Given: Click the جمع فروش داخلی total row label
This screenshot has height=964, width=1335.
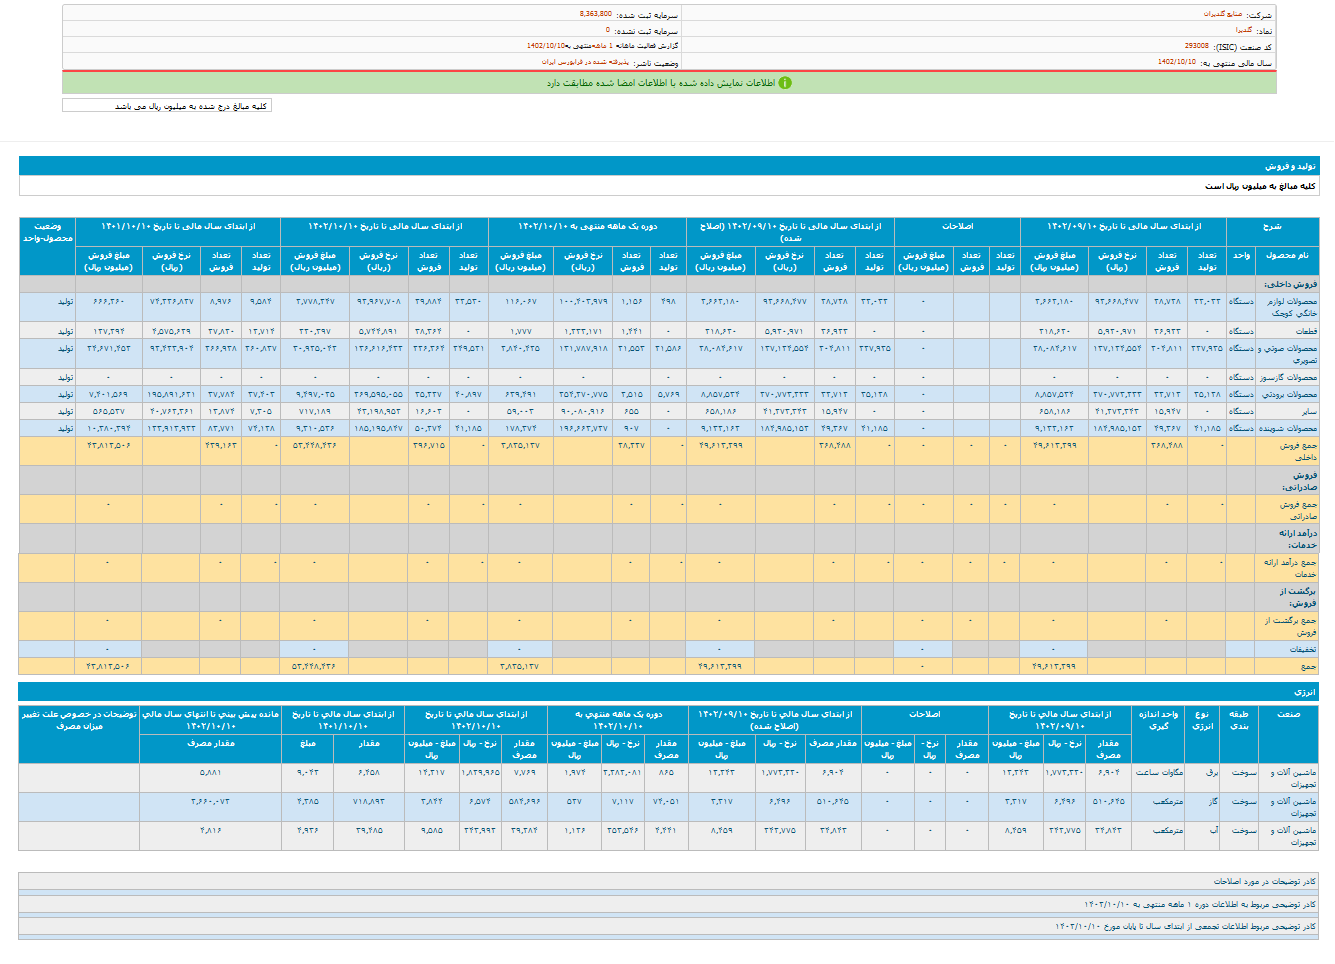Looking at the screenshot, I should [x=1297, y=451].
